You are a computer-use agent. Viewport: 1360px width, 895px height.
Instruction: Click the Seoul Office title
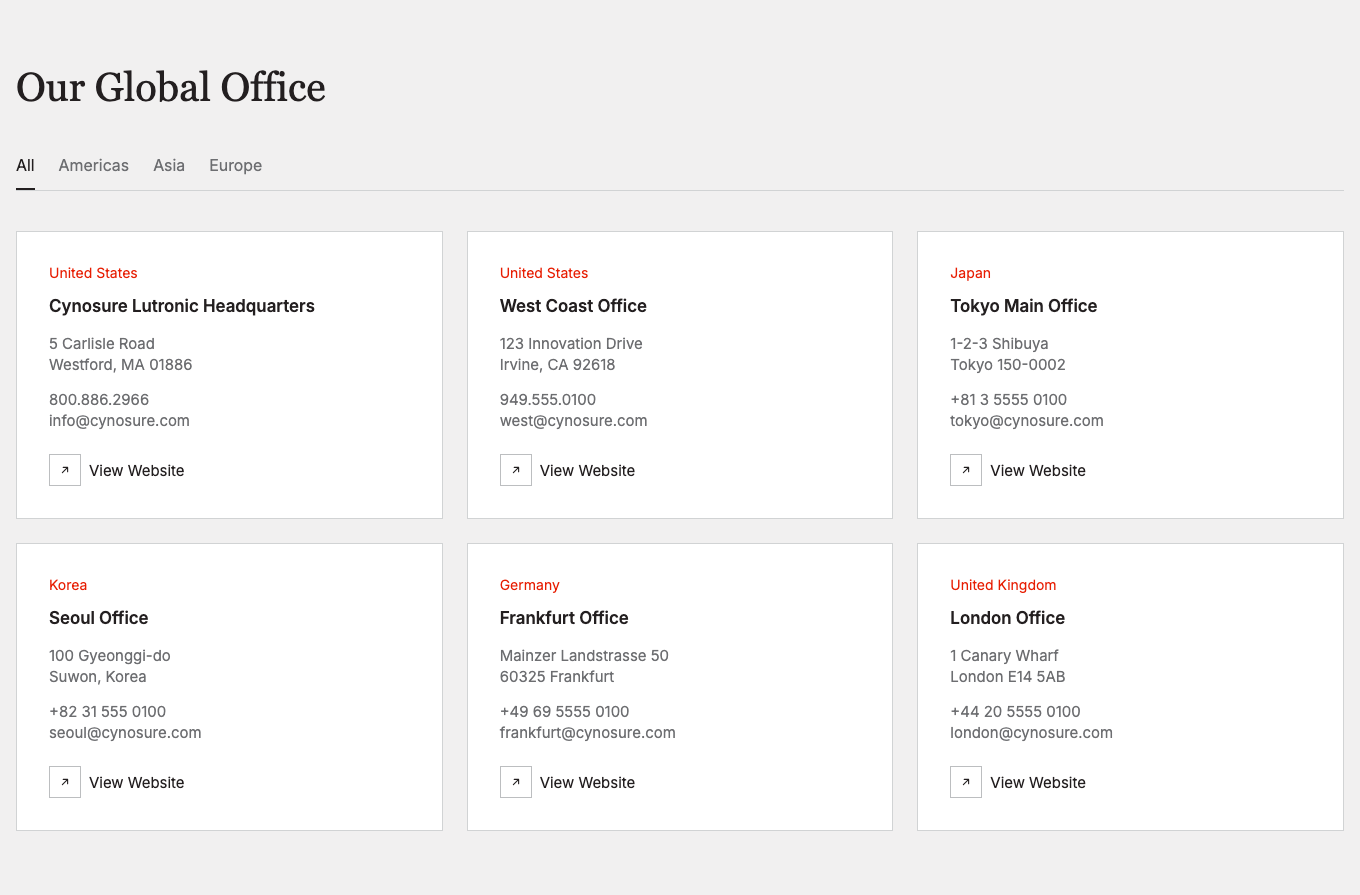(x=99, y=618)
